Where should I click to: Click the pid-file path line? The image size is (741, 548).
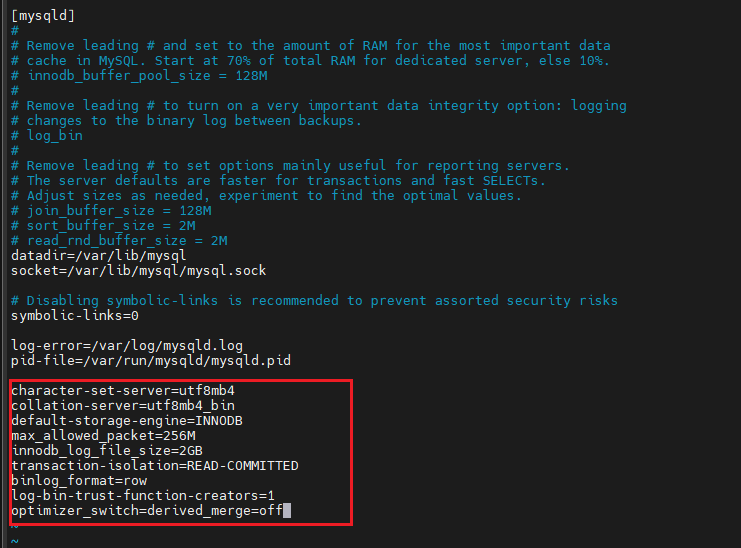151,361
